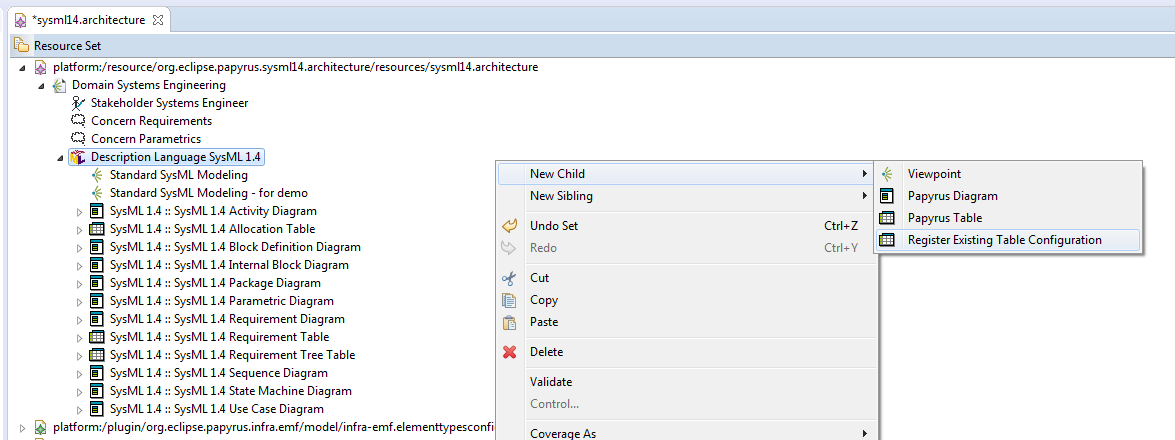
Task: Click the Package Diagram row icon
Action: point(97,283)
